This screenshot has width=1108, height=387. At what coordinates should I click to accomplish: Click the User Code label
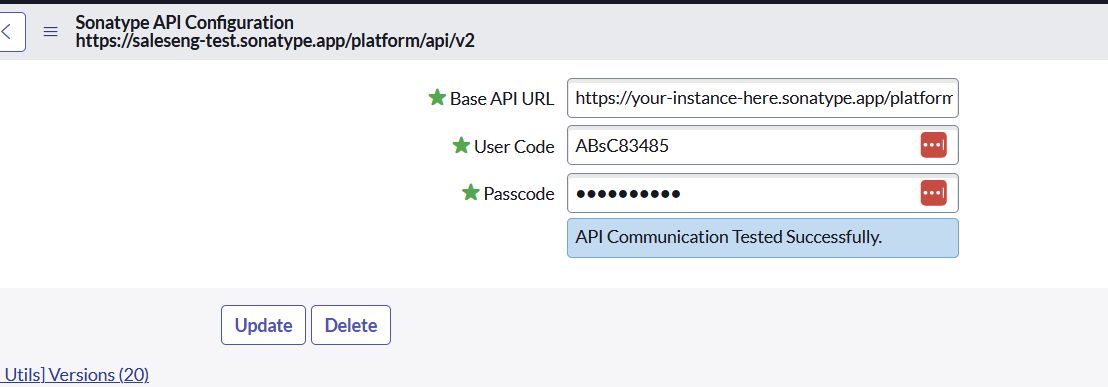514,146
